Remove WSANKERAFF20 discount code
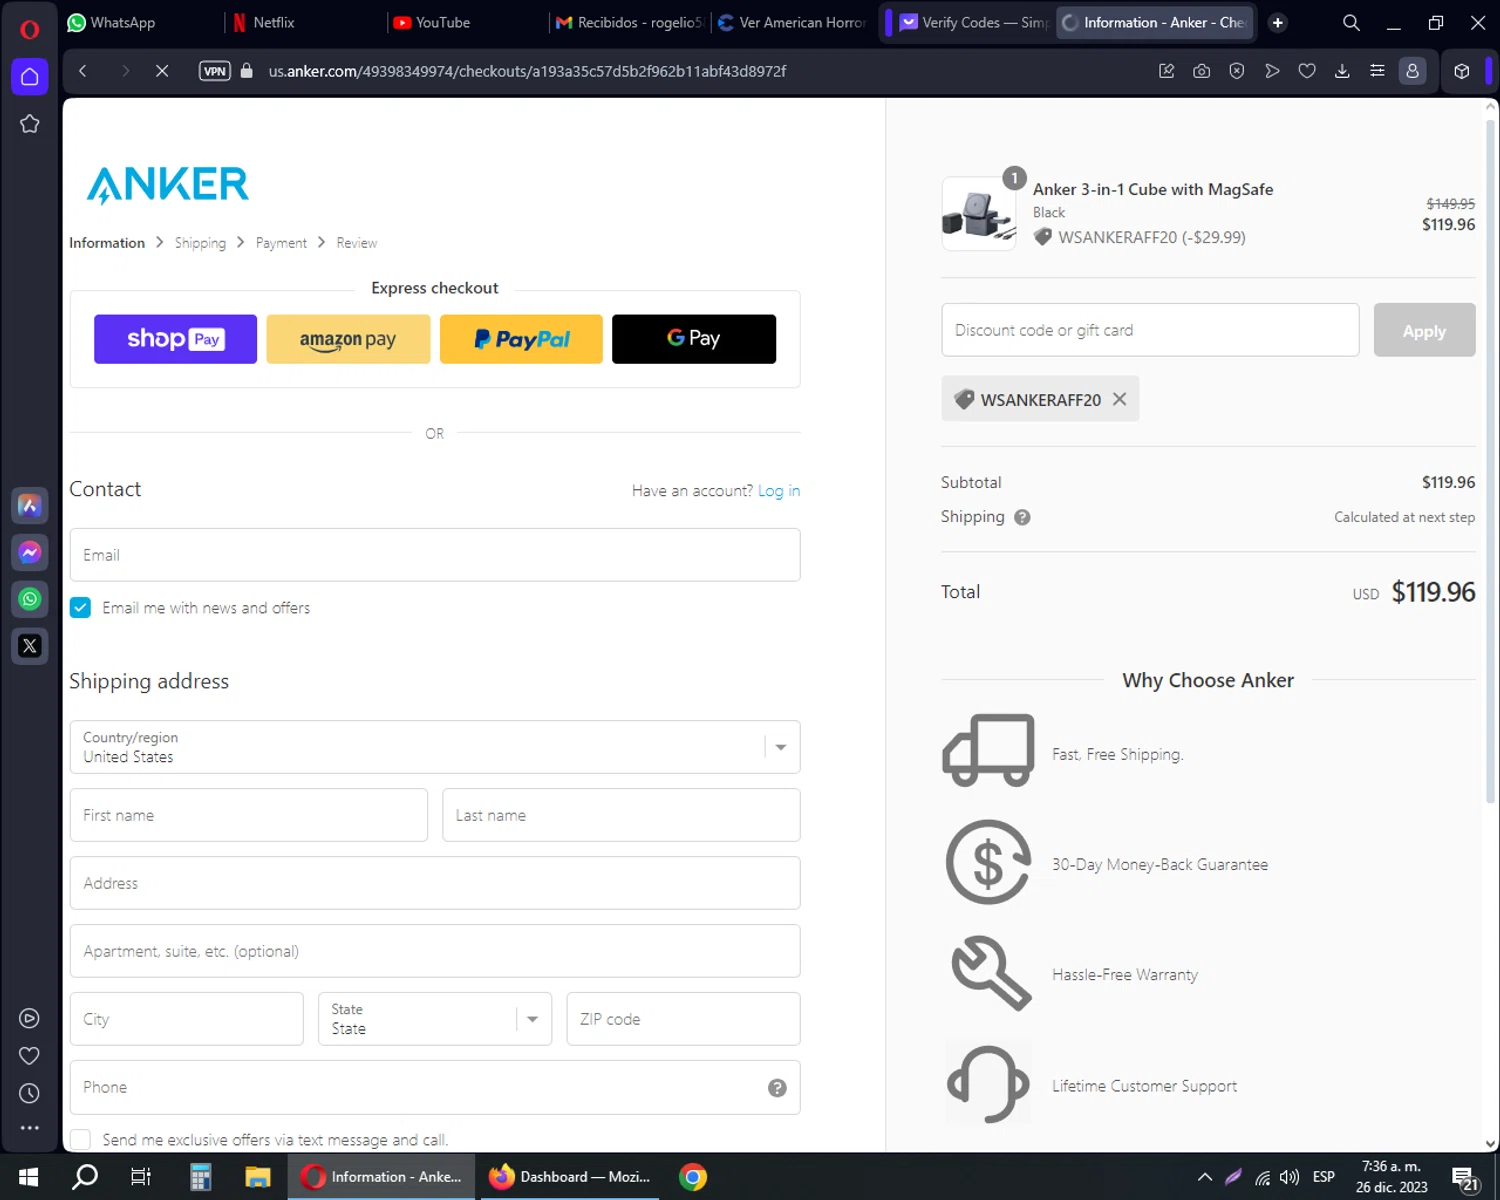 [1119, 399]
